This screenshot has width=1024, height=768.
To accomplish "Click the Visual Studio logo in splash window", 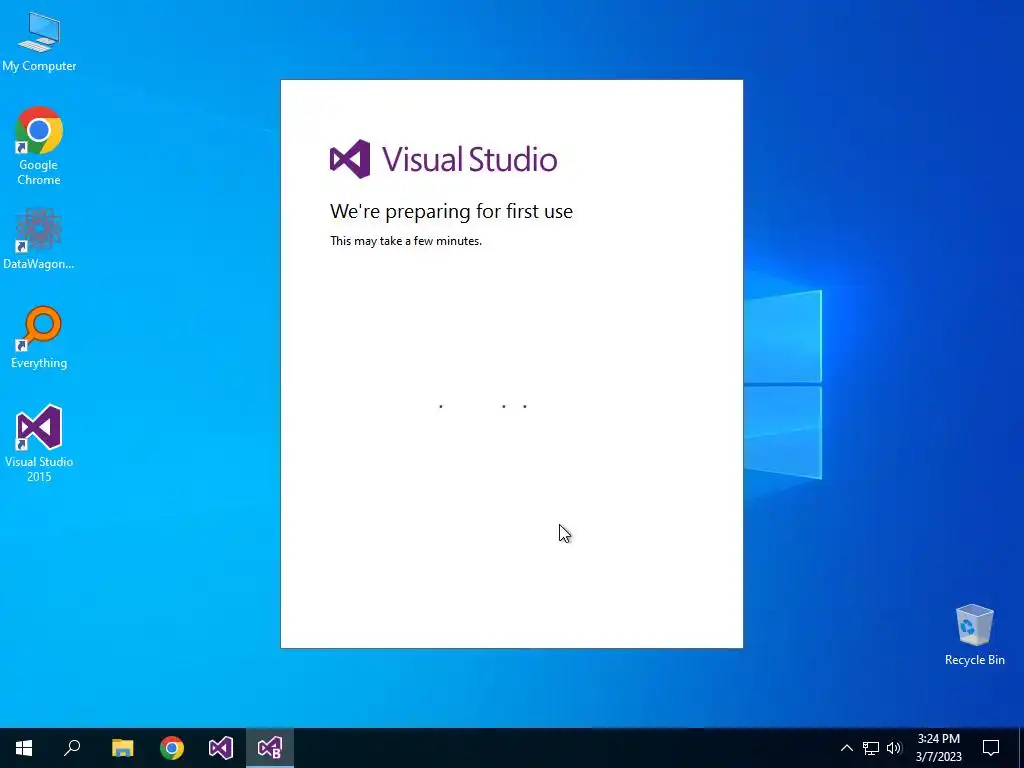I will (443, 159).
